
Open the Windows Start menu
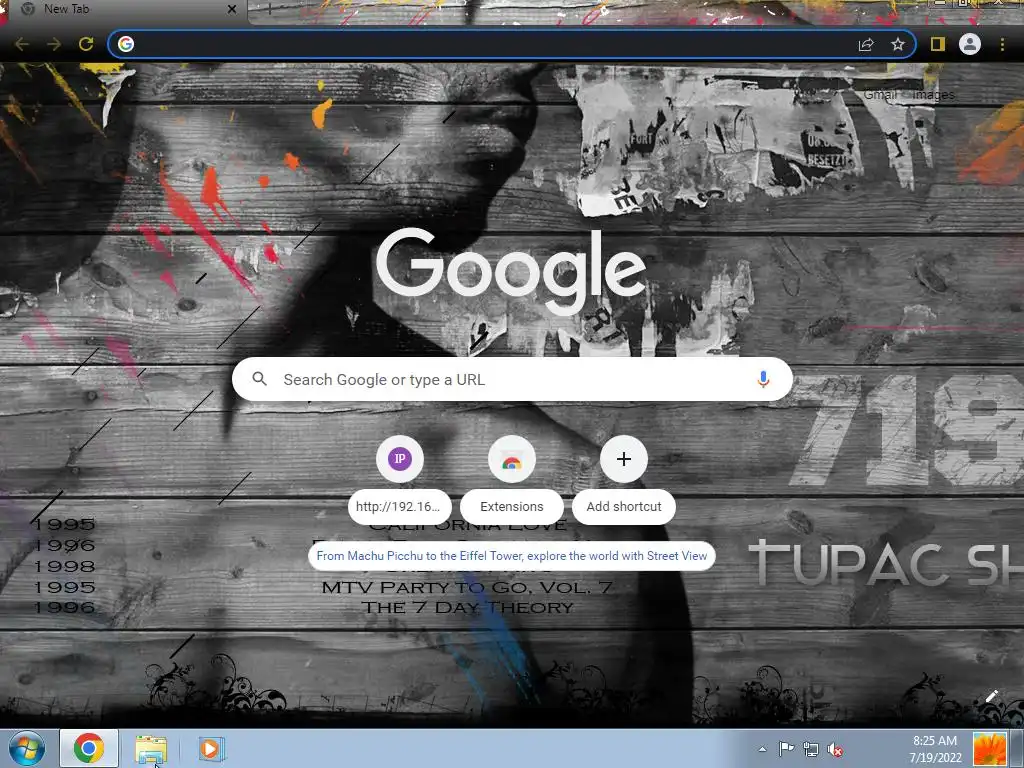(x=26, y=748)
